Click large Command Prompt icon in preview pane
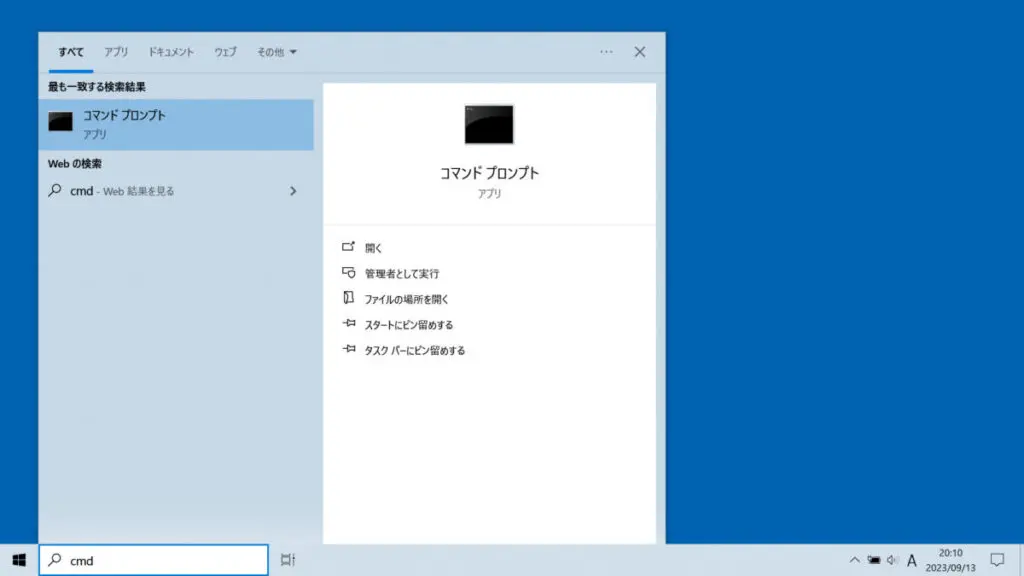The width and height of the screenshot is (1024, 576). (x=489, y=124)
